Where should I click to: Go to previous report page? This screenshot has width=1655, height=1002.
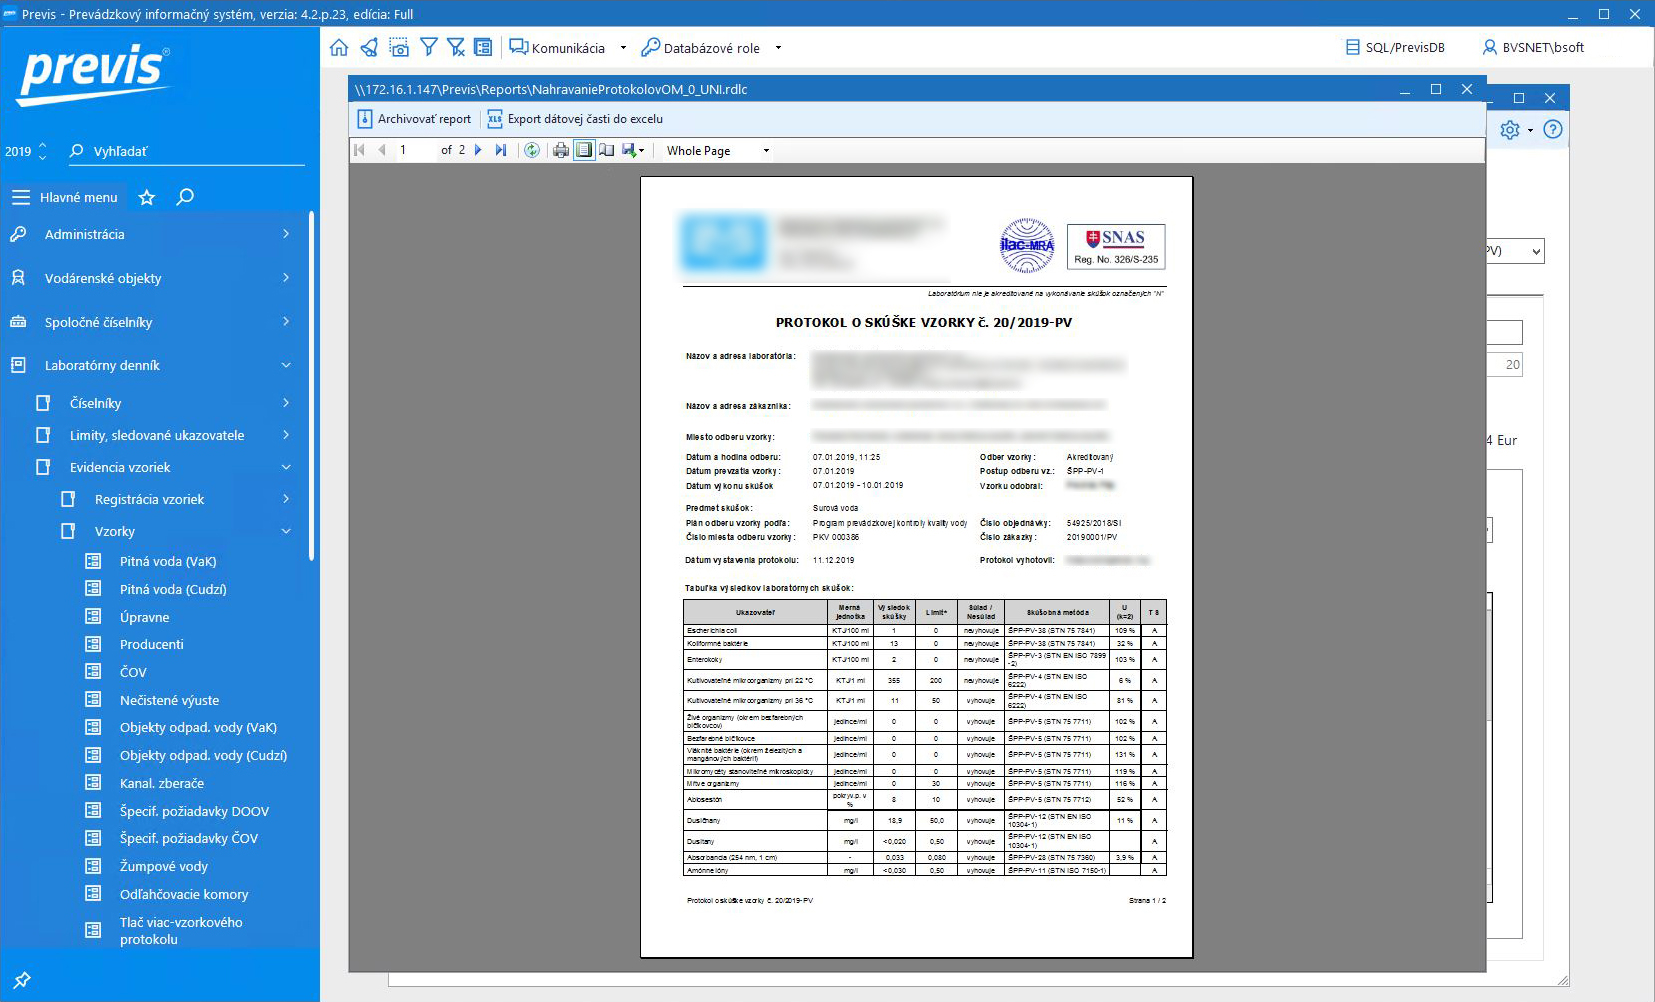click(x=382, y=150)
